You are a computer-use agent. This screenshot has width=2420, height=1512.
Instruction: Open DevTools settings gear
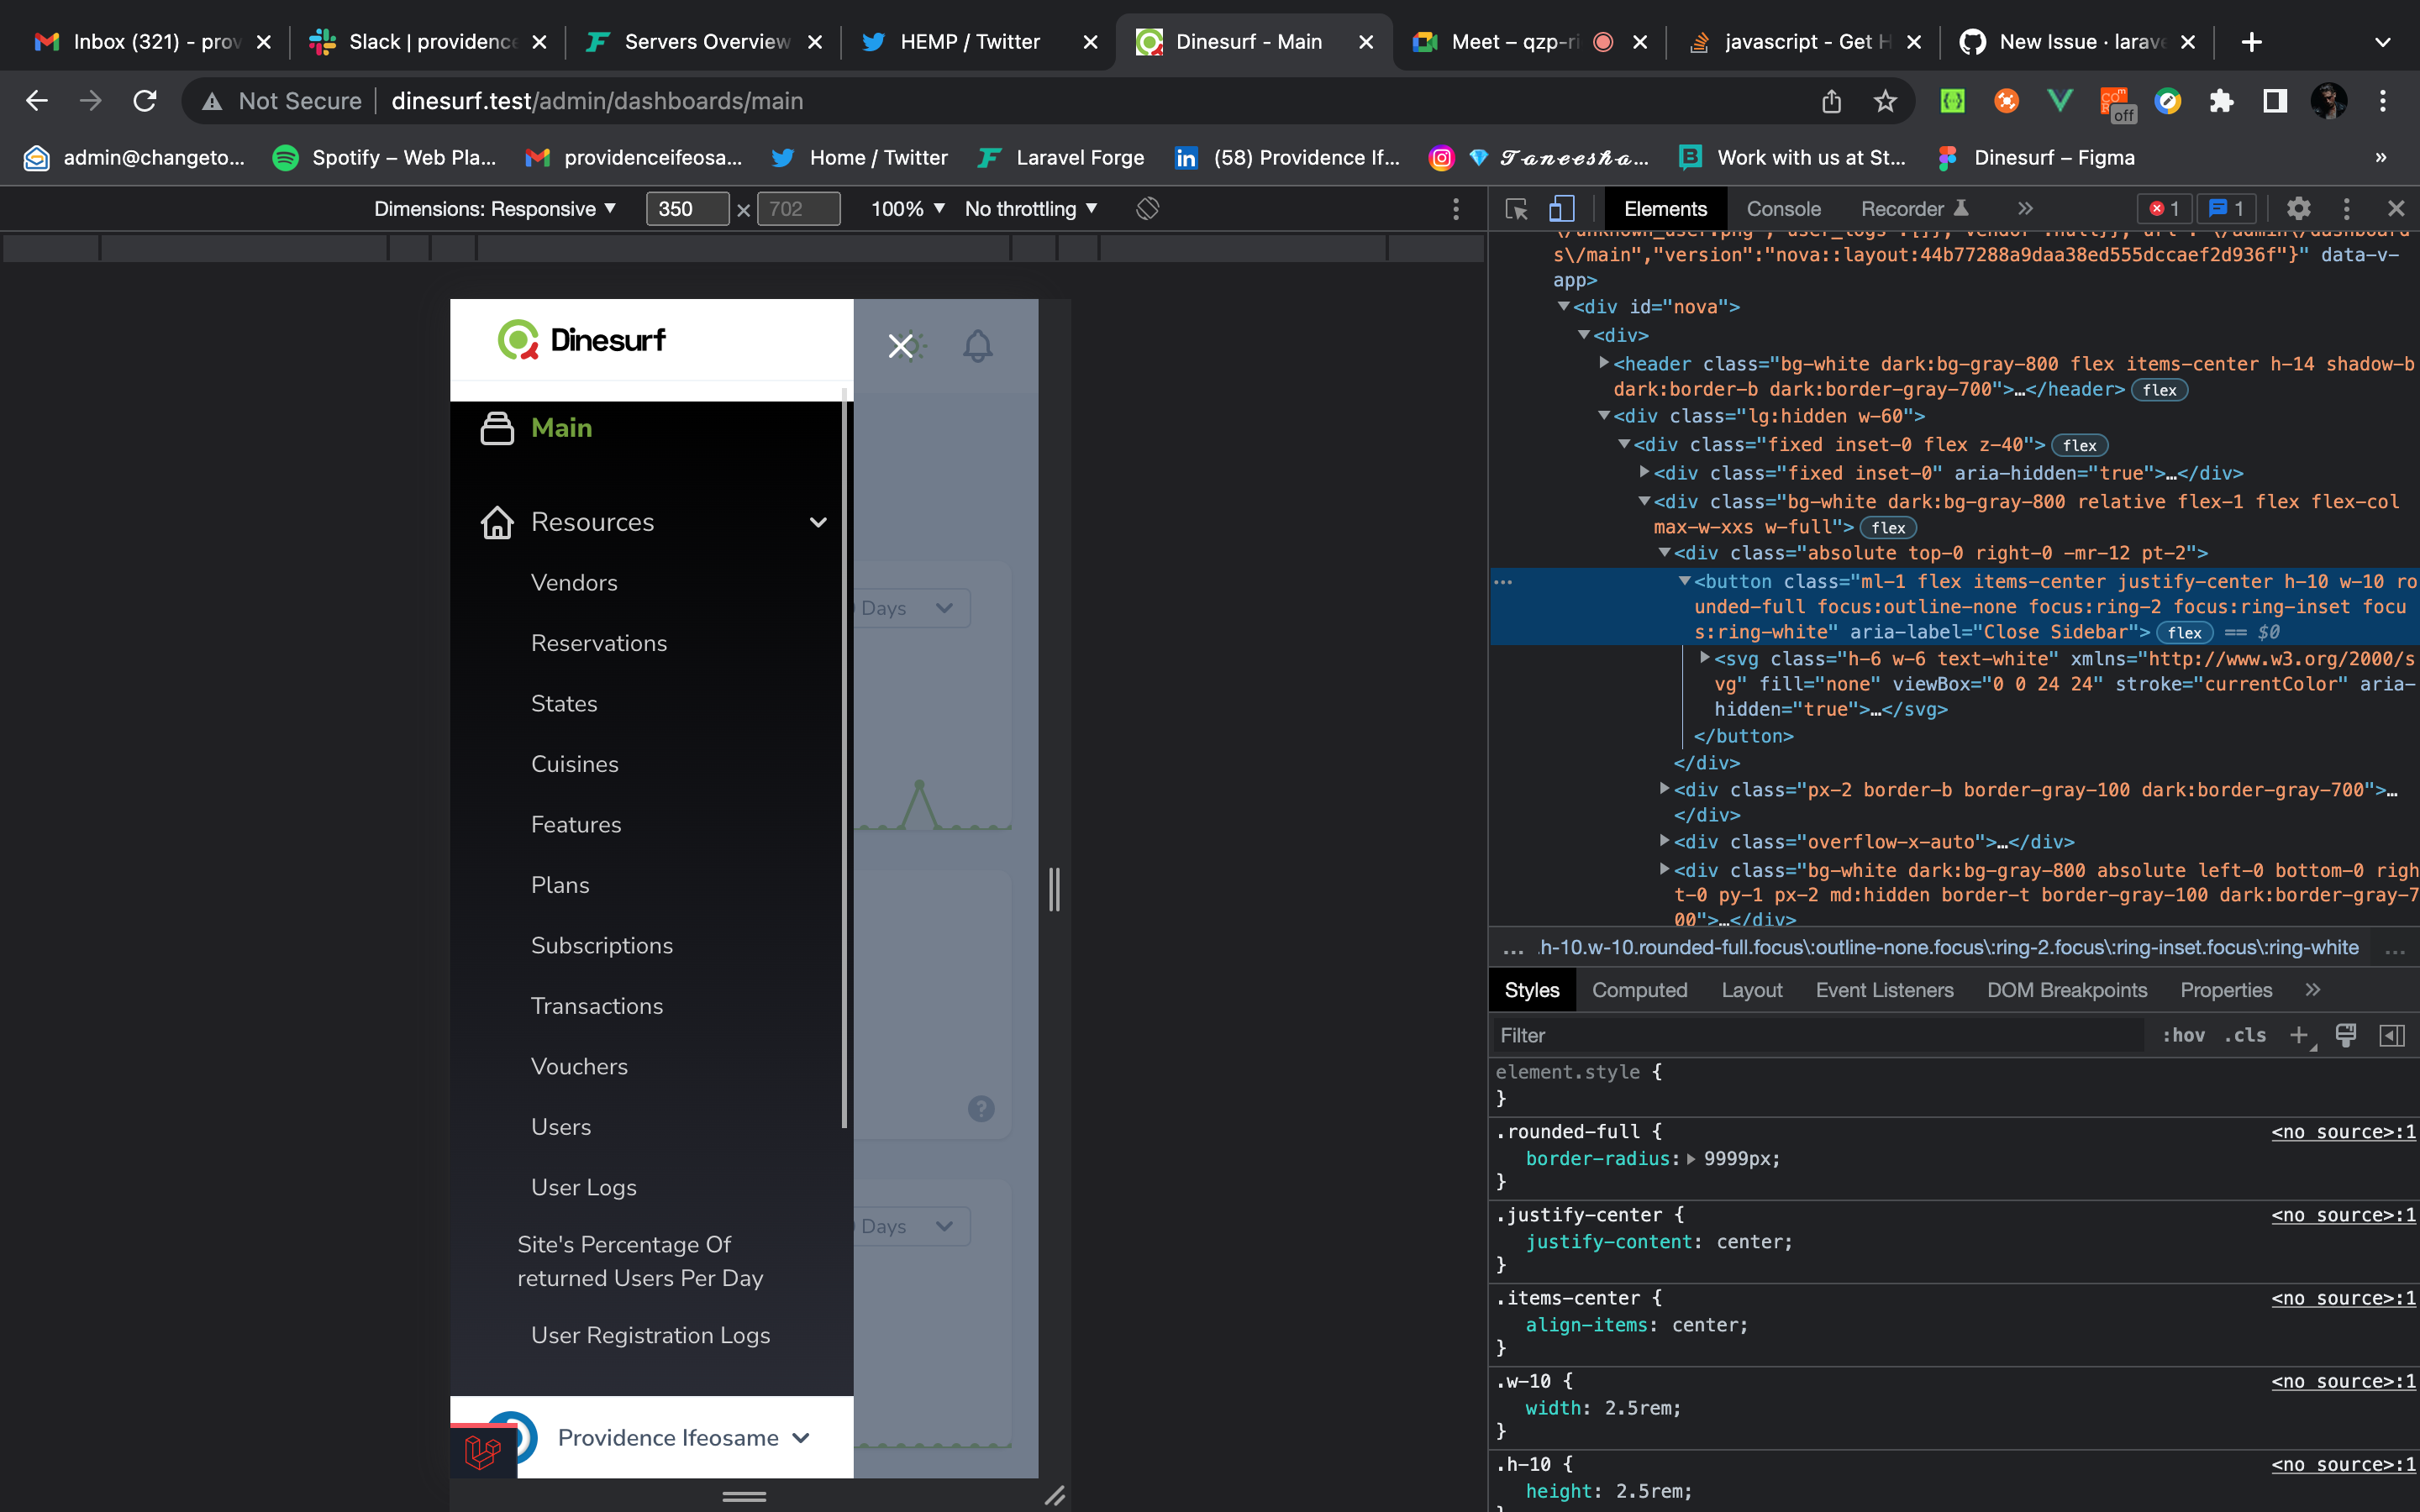(x=2298, y=208)
